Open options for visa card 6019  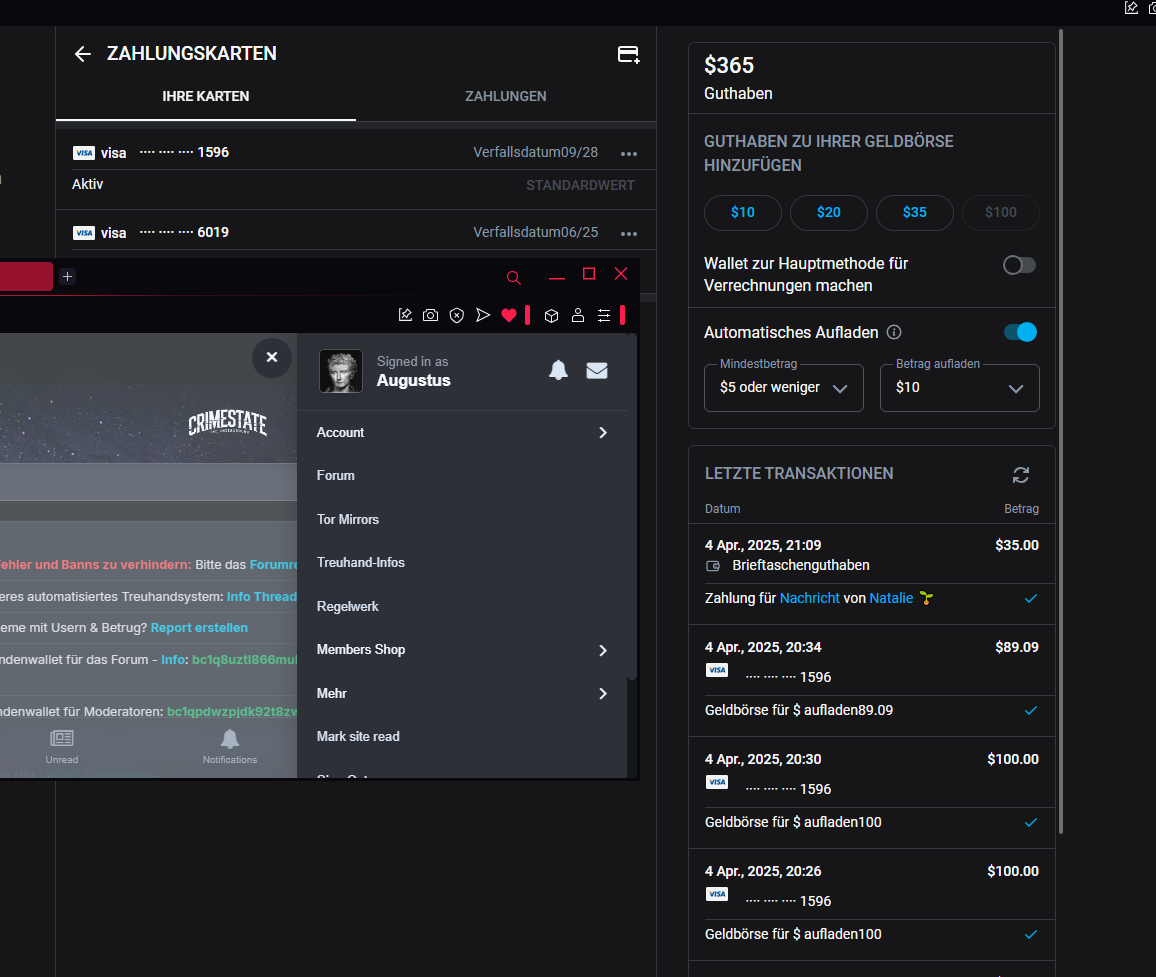(x=628, y=233)
